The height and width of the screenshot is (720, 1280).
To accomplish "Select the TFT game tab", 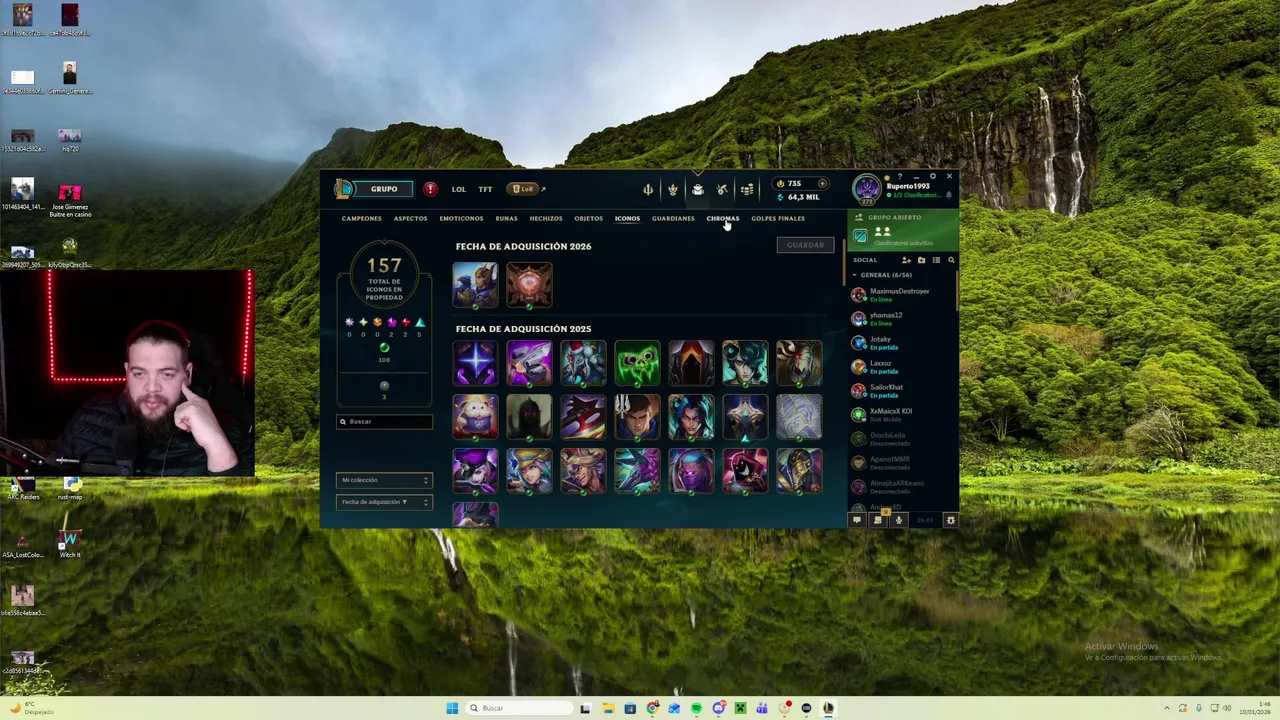I will tap(485, 189).
